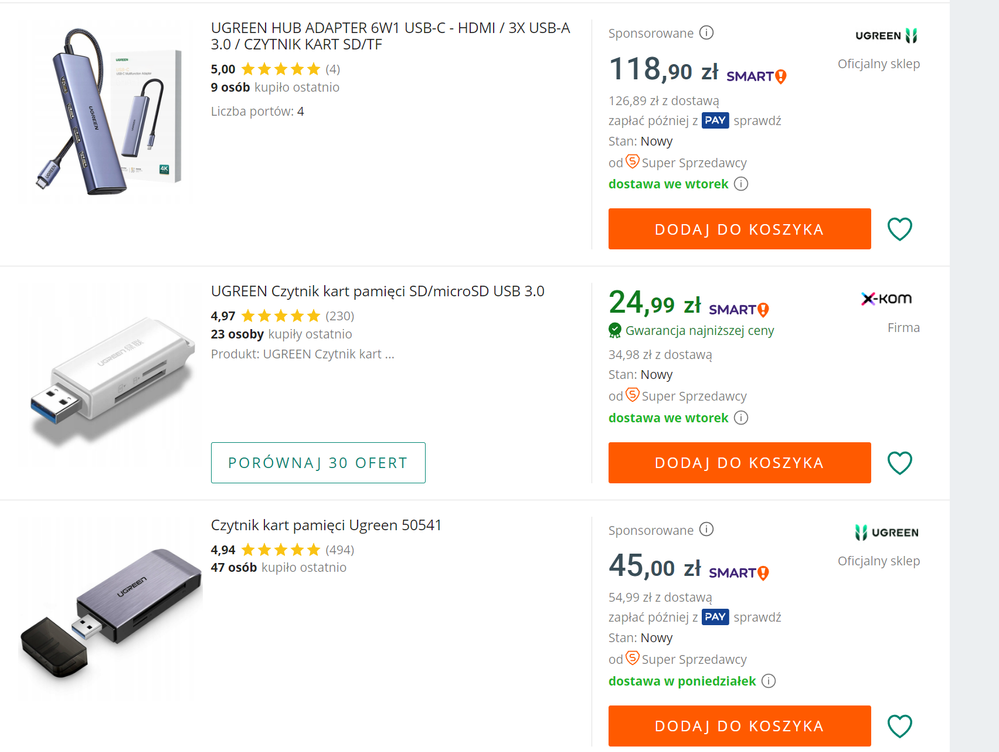Click the X-KOM seller logo
The width and height of the screenshot is (999, 752).
pos(886,298)
